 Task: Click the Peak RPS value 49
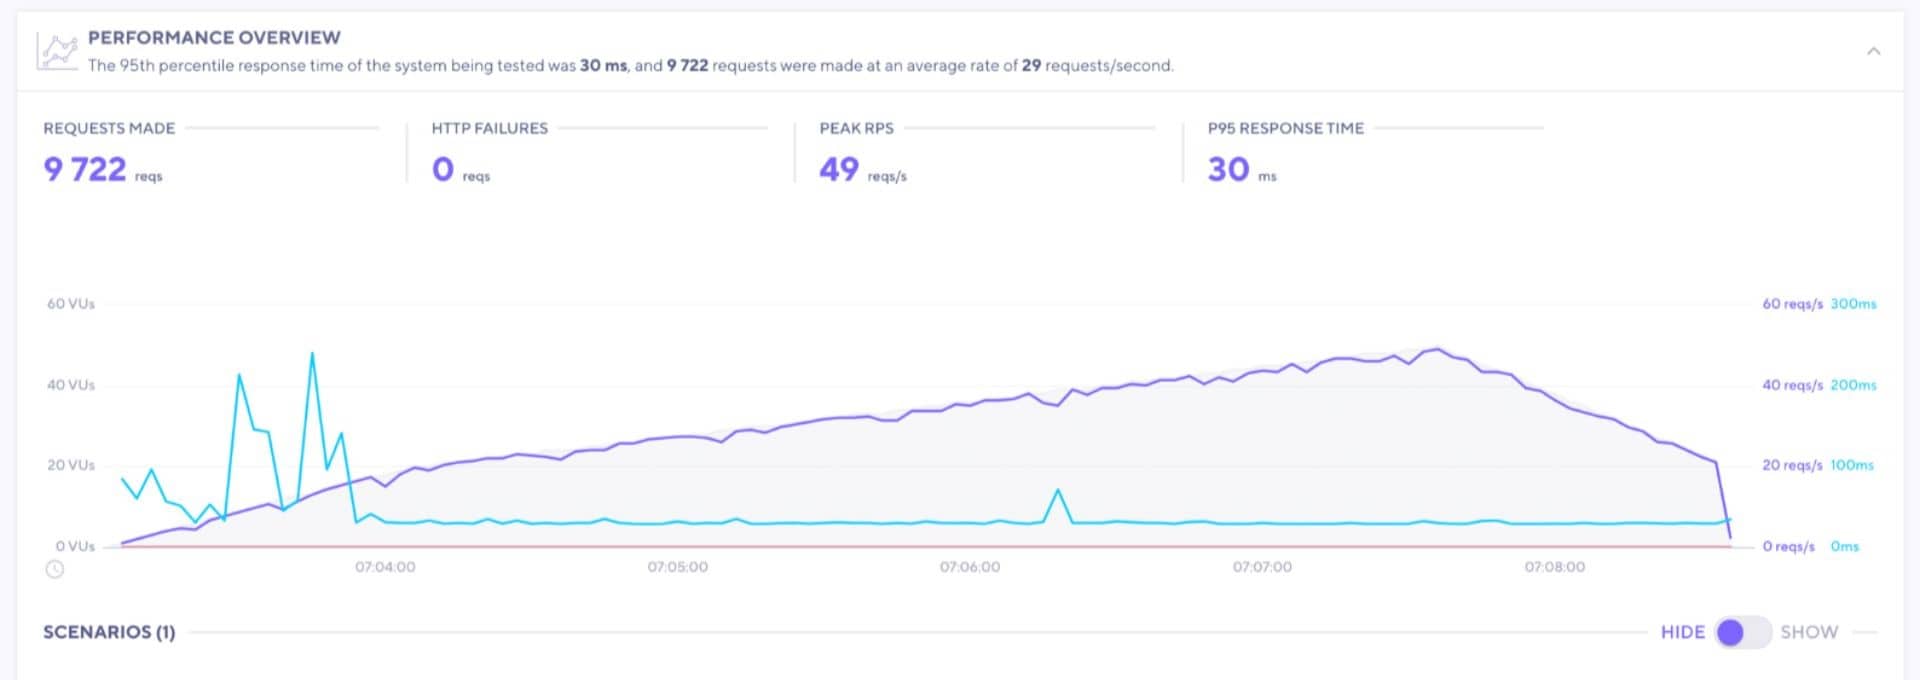839,169
